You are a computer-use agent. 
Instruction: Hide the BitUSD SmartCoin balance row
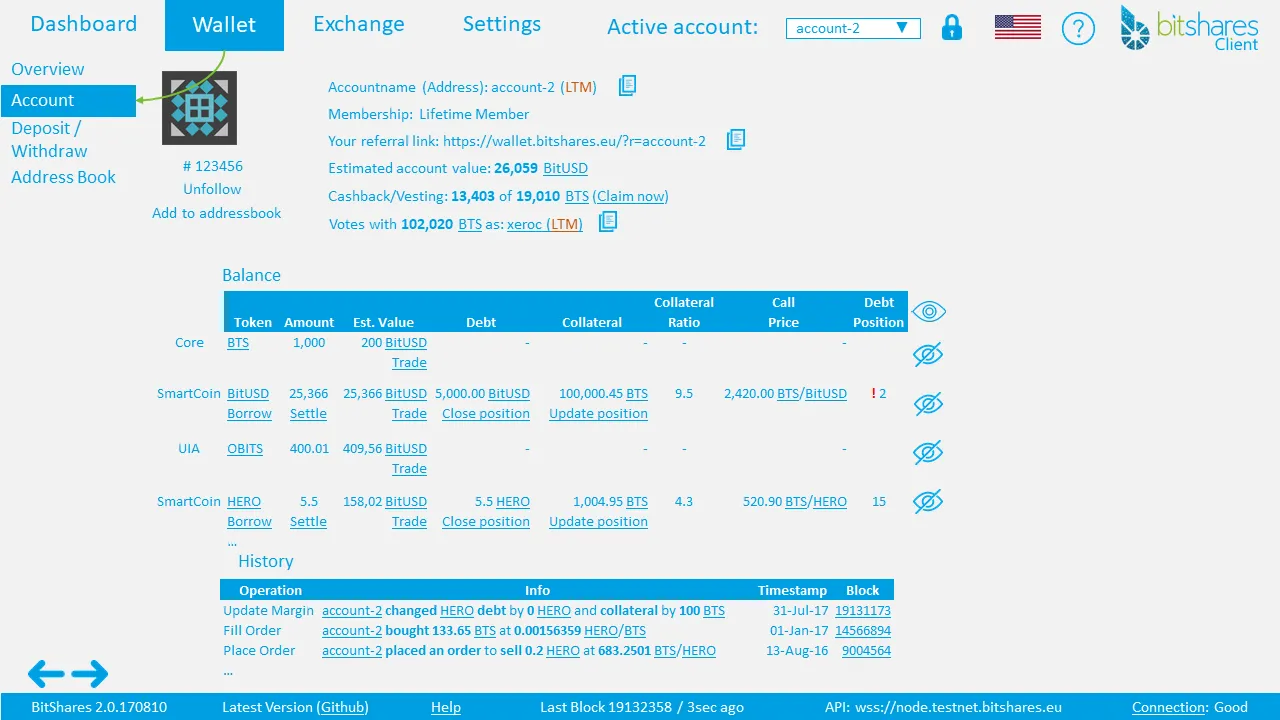coord(928,404)
